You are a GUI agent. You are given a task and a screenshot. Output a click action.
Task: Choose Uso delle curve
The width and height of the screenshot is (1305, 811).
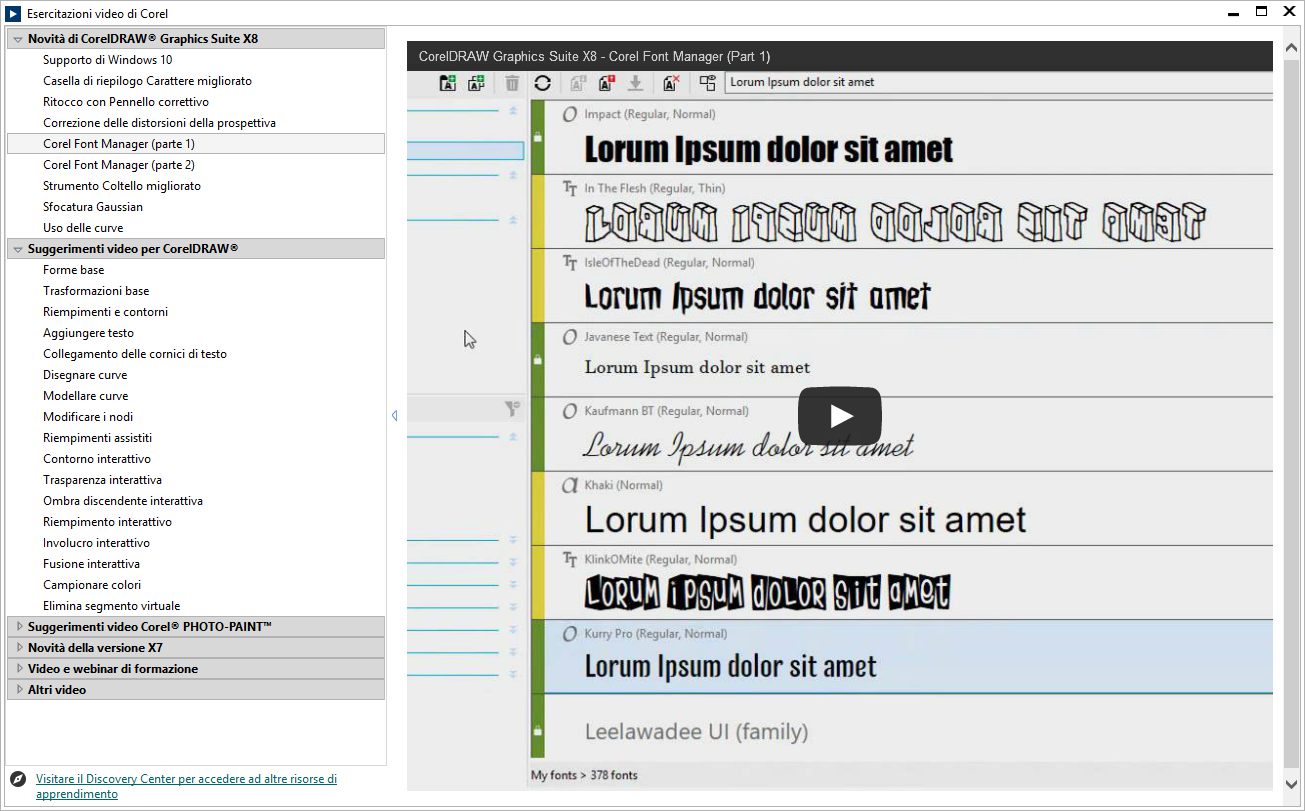point(83,228)
